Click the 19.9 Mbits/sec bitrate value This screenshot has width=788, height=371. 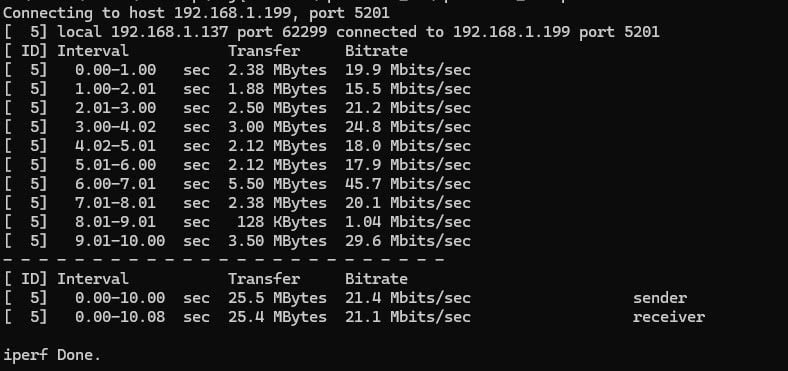[x=408, y=70]
